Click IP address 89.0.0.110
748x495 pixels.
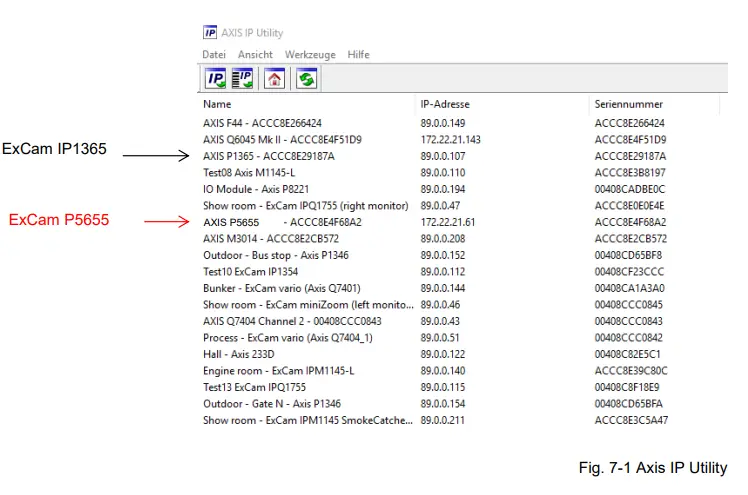pos(443,173)
